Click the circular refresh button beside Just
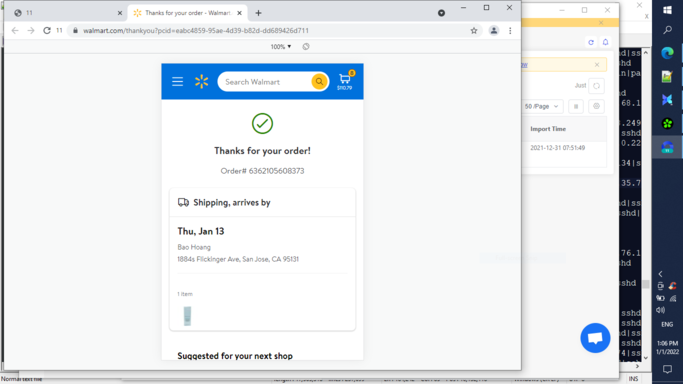683x384 pixels. tap(596, 86)
